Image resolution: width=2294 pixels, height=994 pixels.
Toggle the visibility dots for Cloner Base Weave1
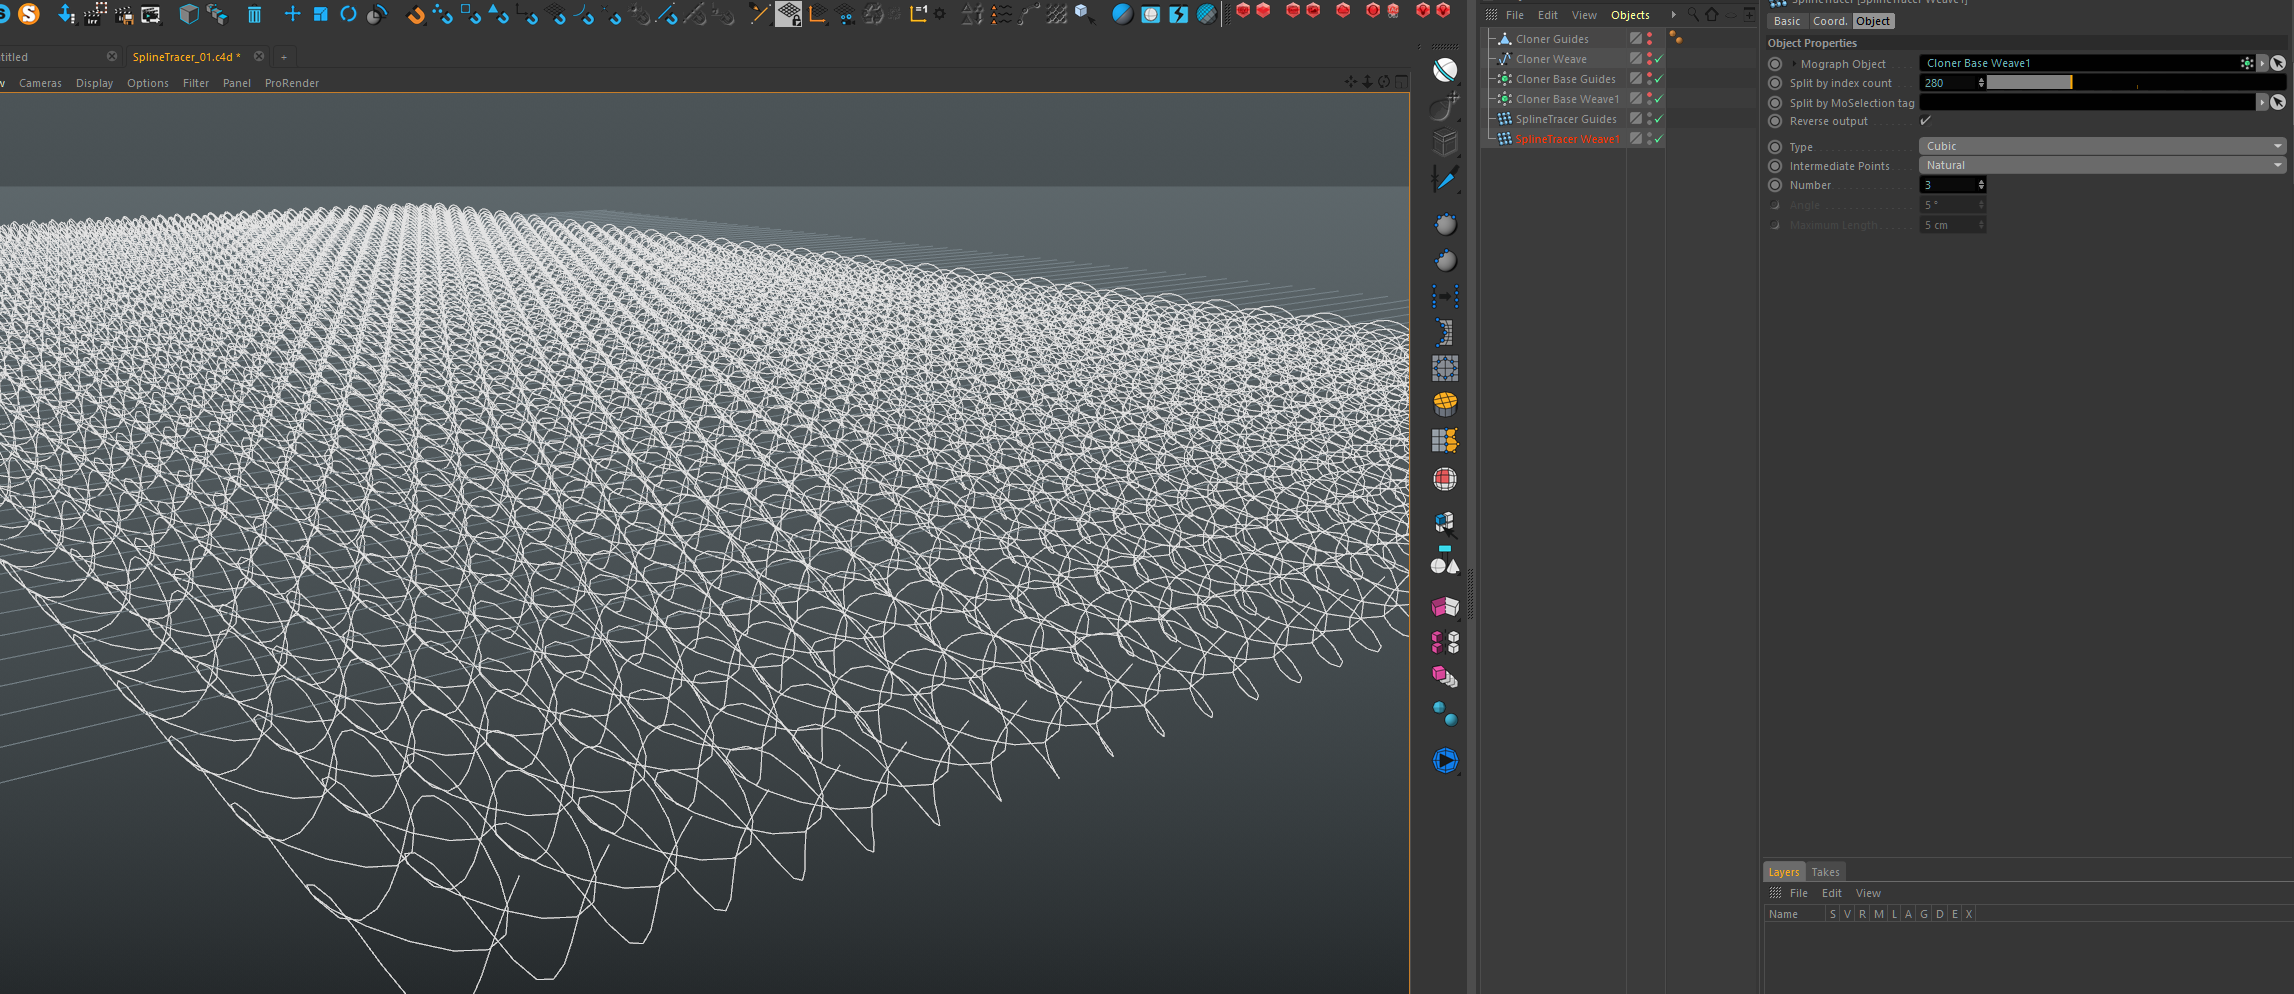click(x=1649, y=99)
